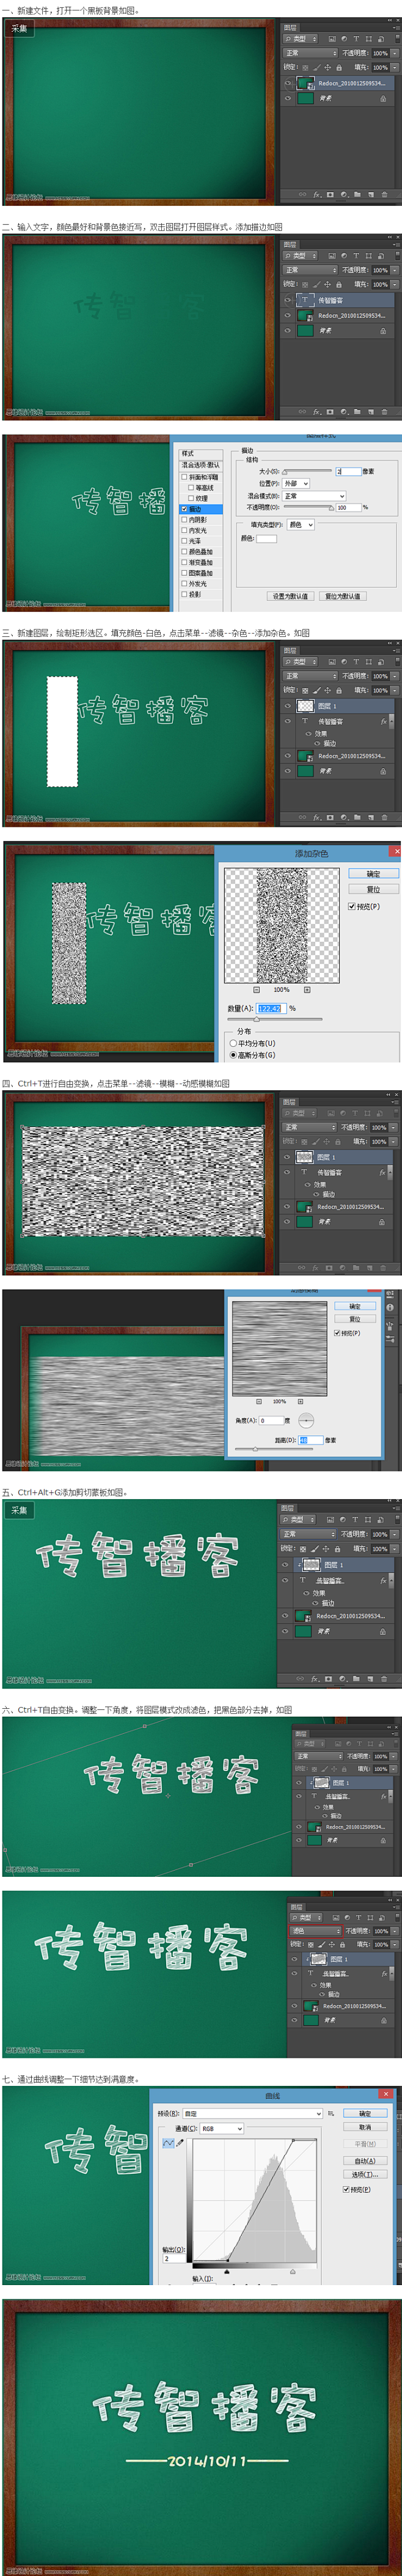This screenshot has height=2576, width=402.
Task: Open 通道 dropdown showing RGB
Action: (x=222, y=2129)
